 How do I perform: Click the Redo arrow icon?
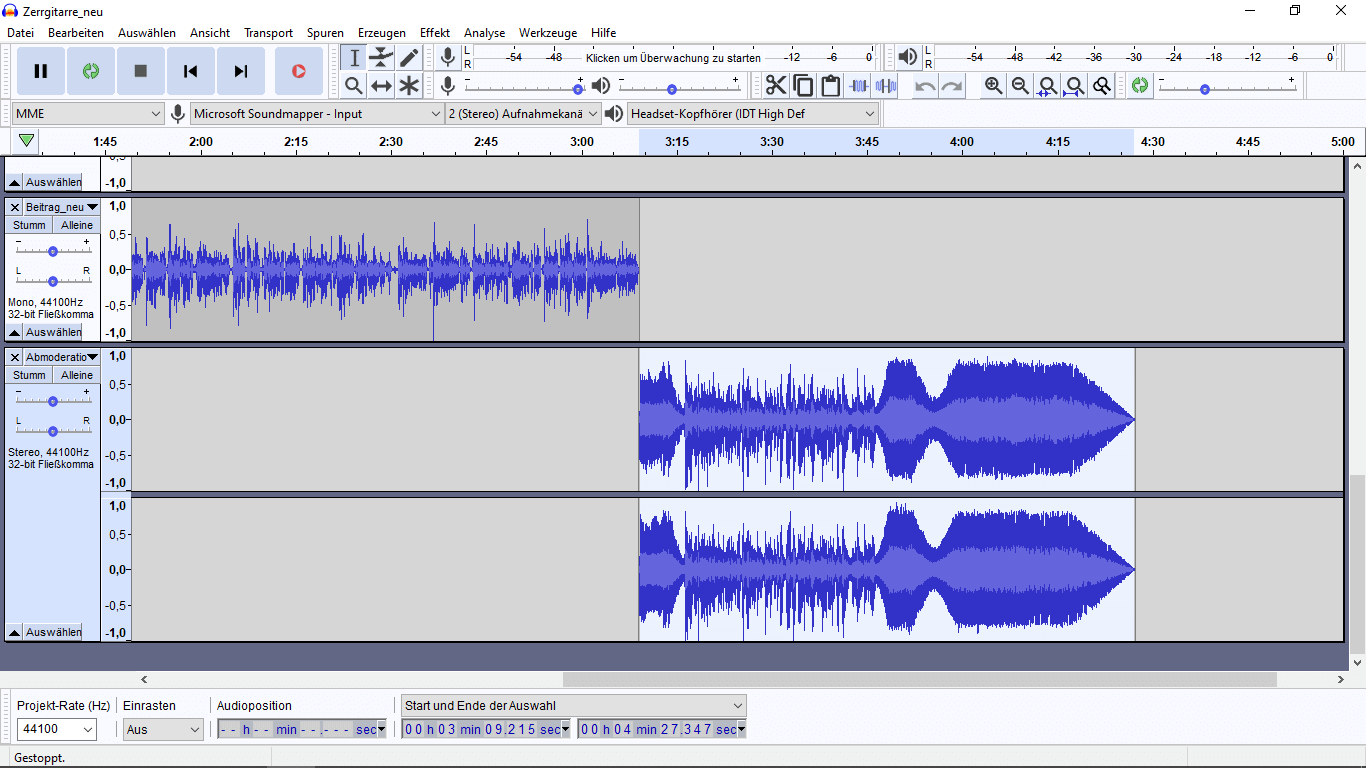[x=952, y=86]
